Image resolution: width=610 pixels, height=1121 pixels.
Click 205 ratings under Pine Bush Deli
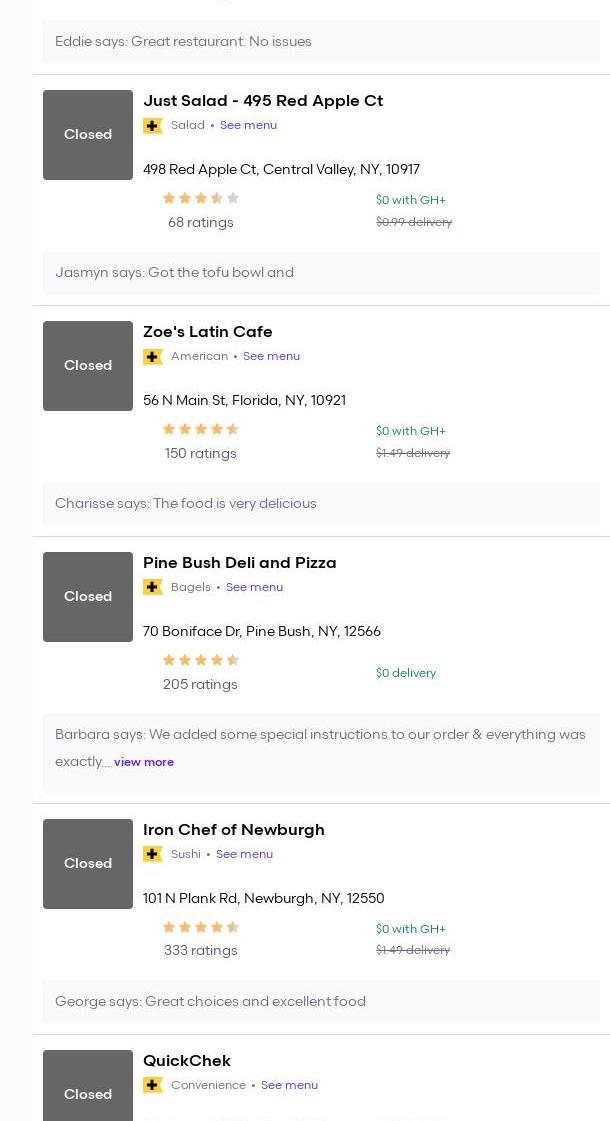pyautogui.click(x=200, y=685)
